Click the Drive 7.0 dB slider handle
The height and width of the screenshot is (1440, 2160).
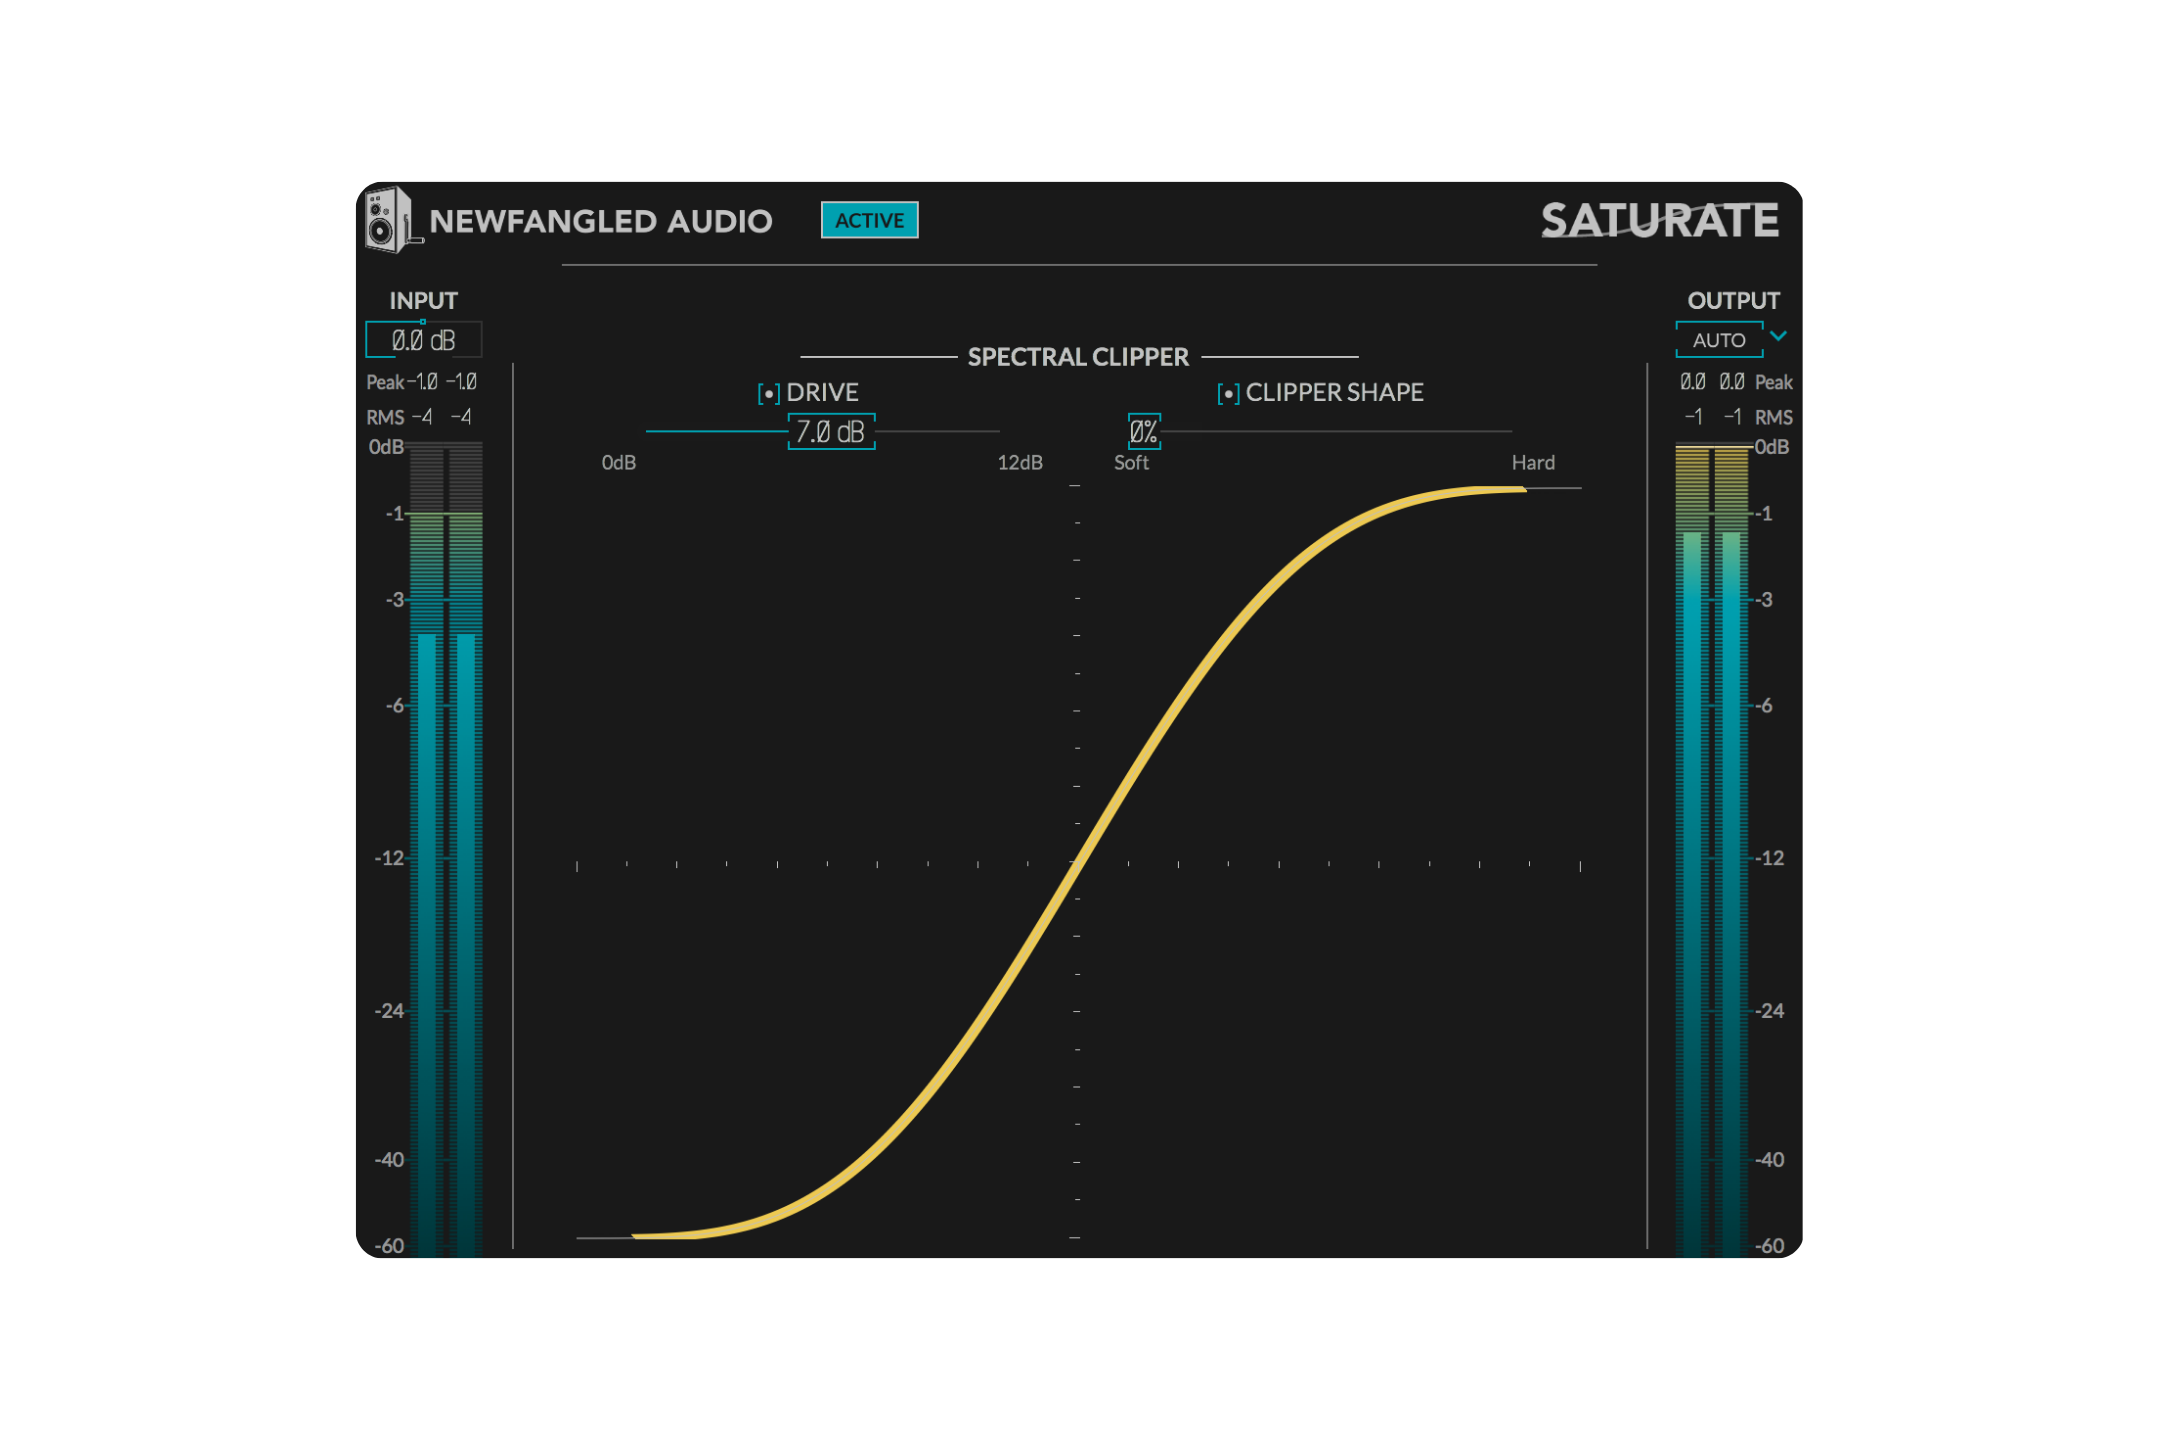[x=831, y=432]
